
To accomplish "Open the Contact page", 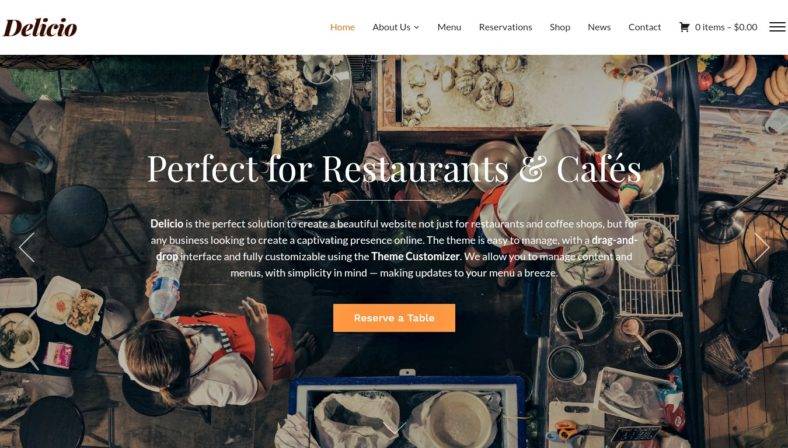I will (x=644, y=27).
